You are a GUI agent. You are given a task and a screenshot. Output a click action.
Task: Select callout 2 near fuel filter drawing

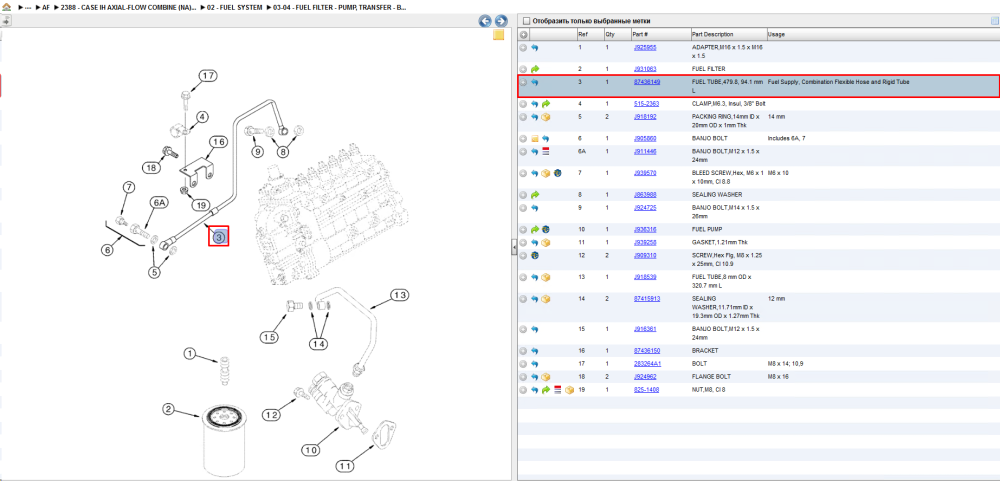coord(168,409)
